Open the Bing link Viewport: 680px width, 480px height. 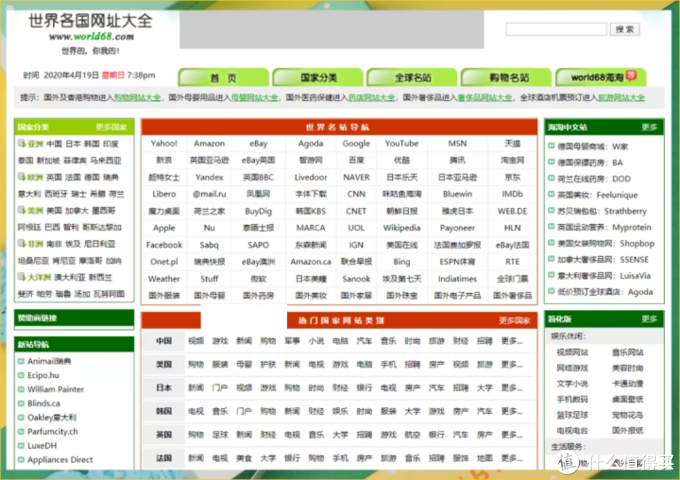402,262
